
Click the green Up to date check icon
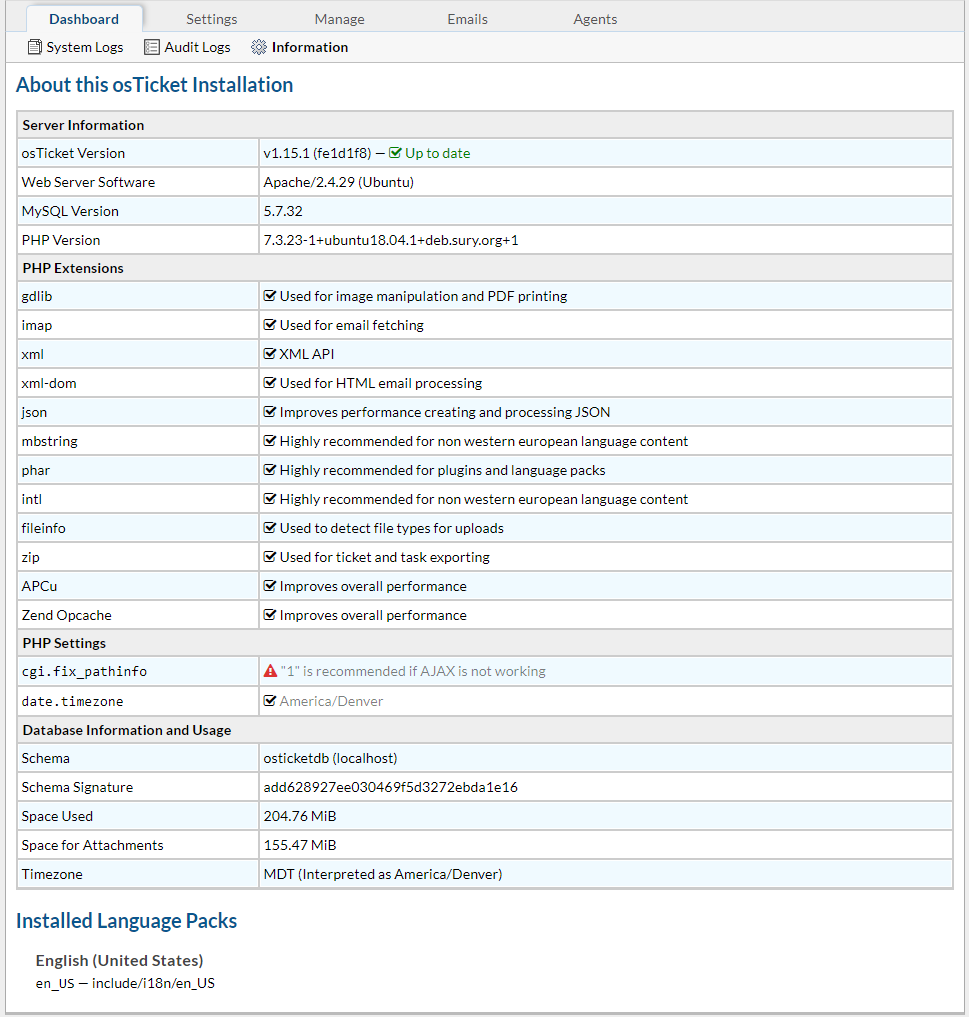click(x=395, y=153)
